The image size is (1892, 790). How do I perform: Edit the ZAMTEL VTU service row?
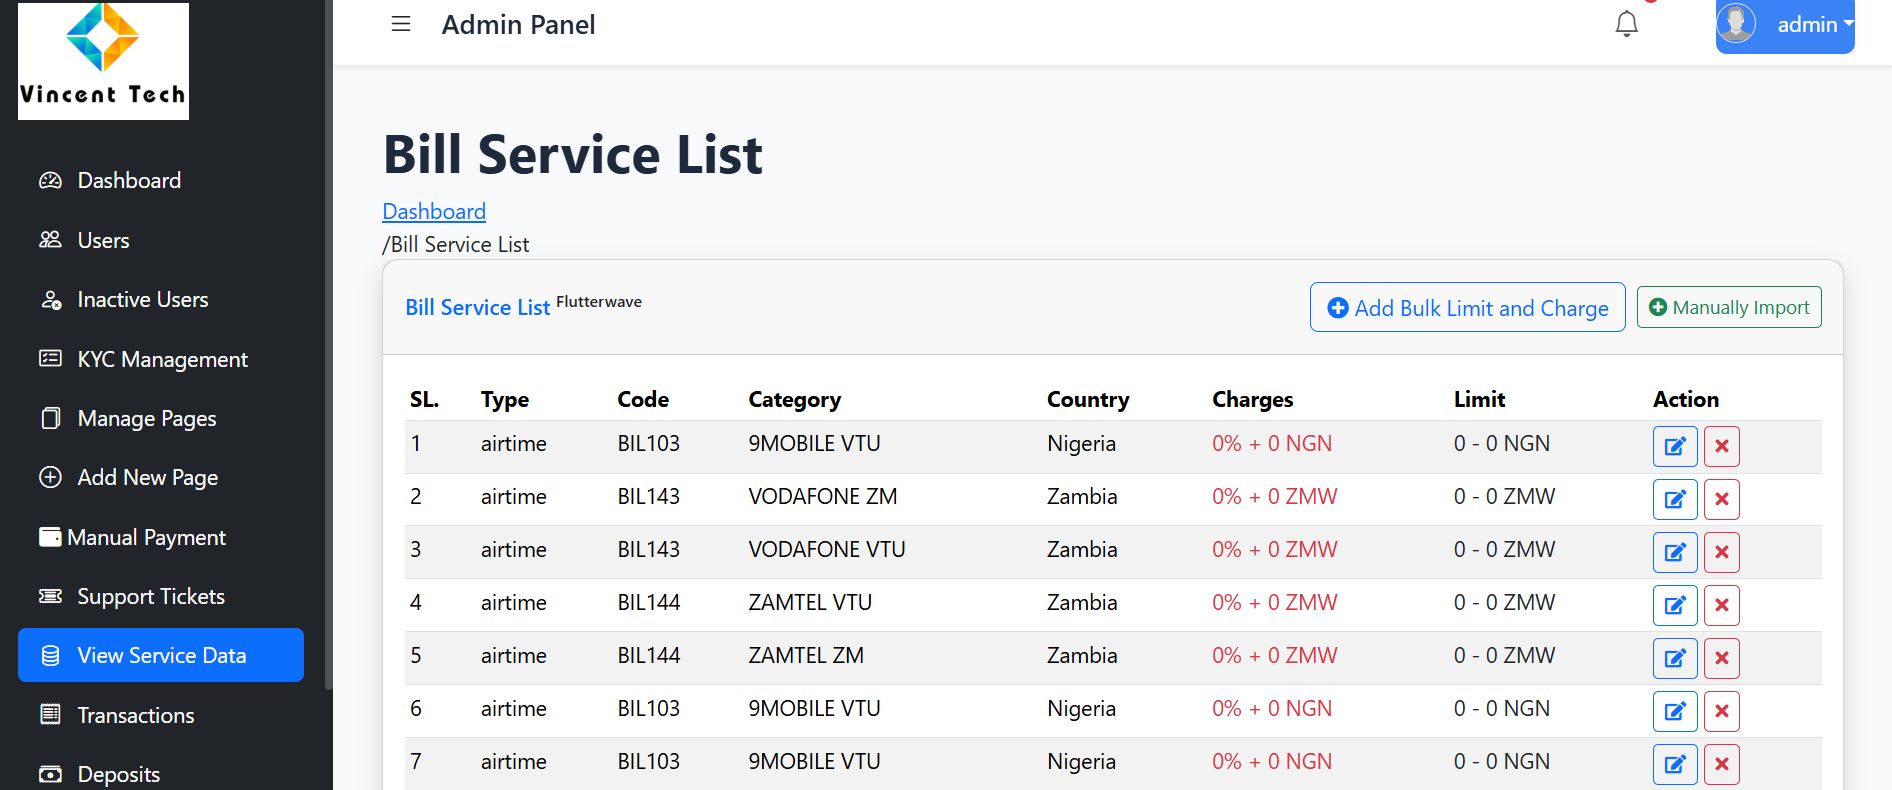coord(1675,605)
